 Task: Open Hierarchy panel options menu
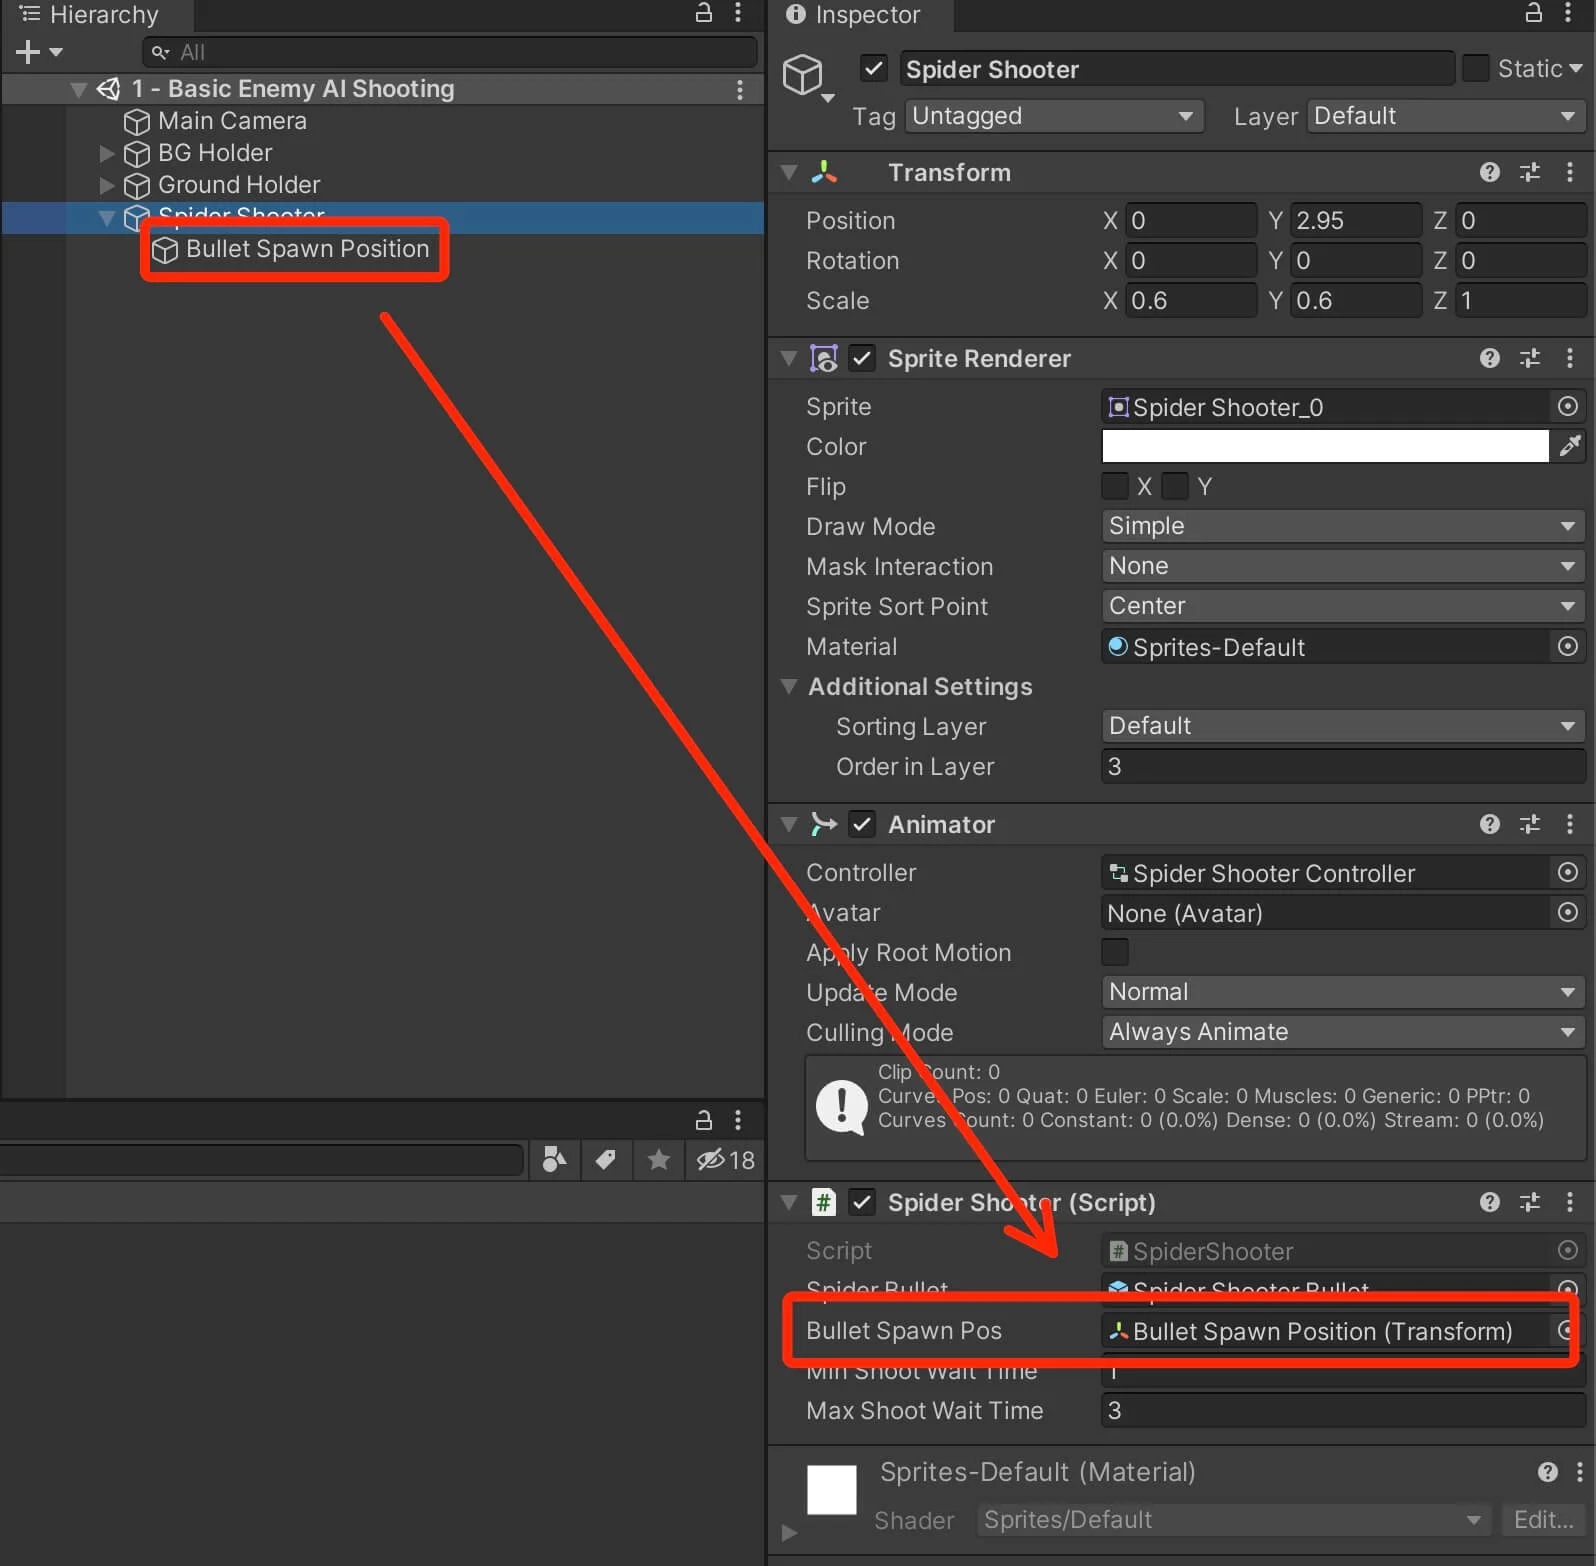click(738, 13)
